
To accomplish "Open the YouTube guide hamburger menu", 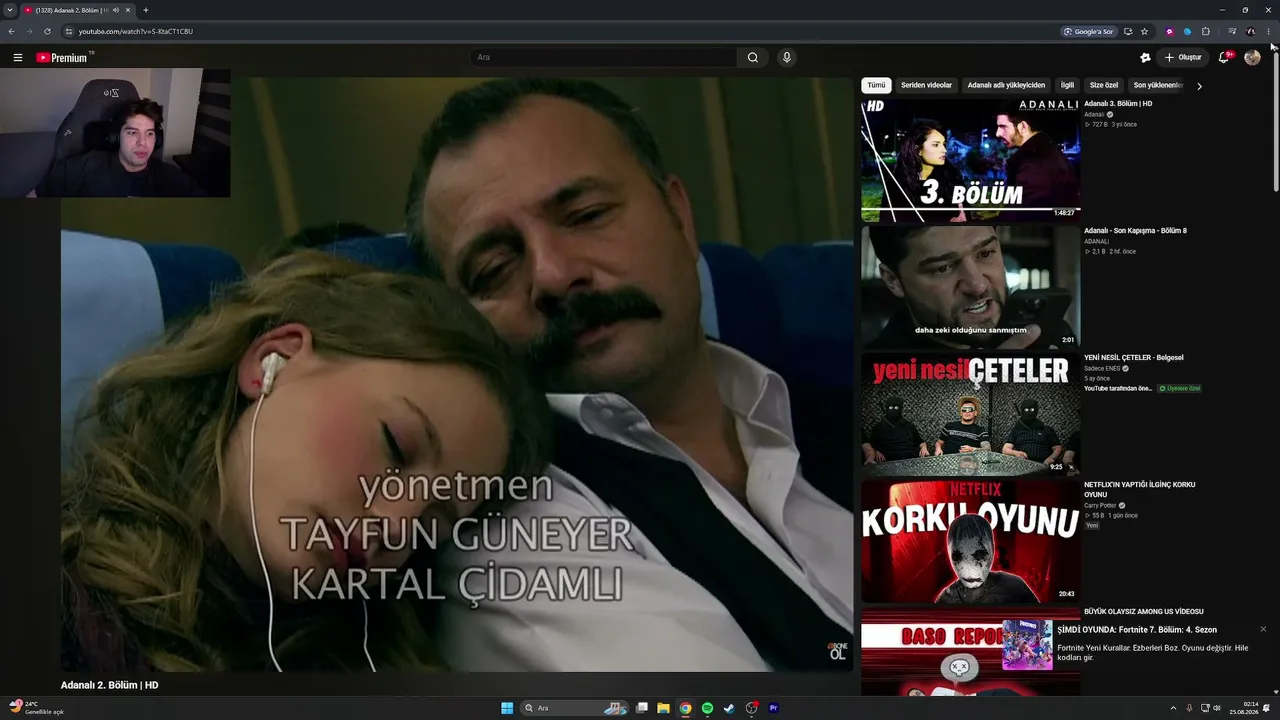I will tap(17, 57).
